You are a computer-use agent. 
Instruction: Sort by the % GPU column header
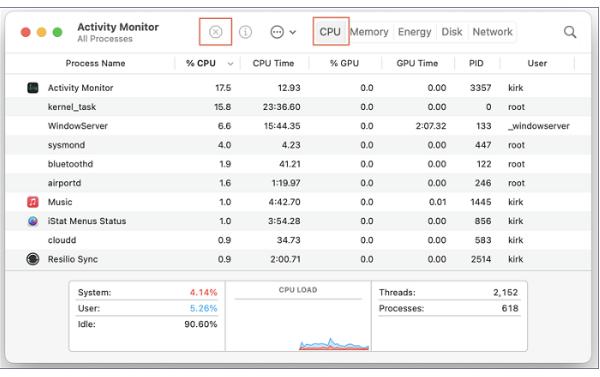(344, 63)
